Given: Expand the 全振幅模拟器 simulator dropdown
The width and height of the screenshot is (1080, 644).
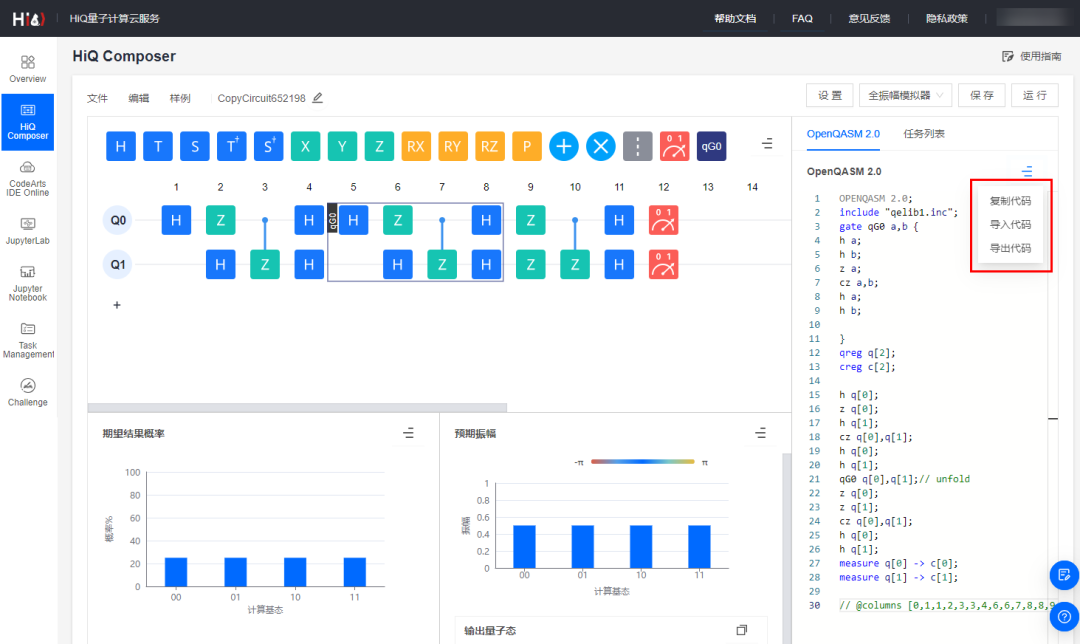Looking at the screenshot, I should click(905, 95).
